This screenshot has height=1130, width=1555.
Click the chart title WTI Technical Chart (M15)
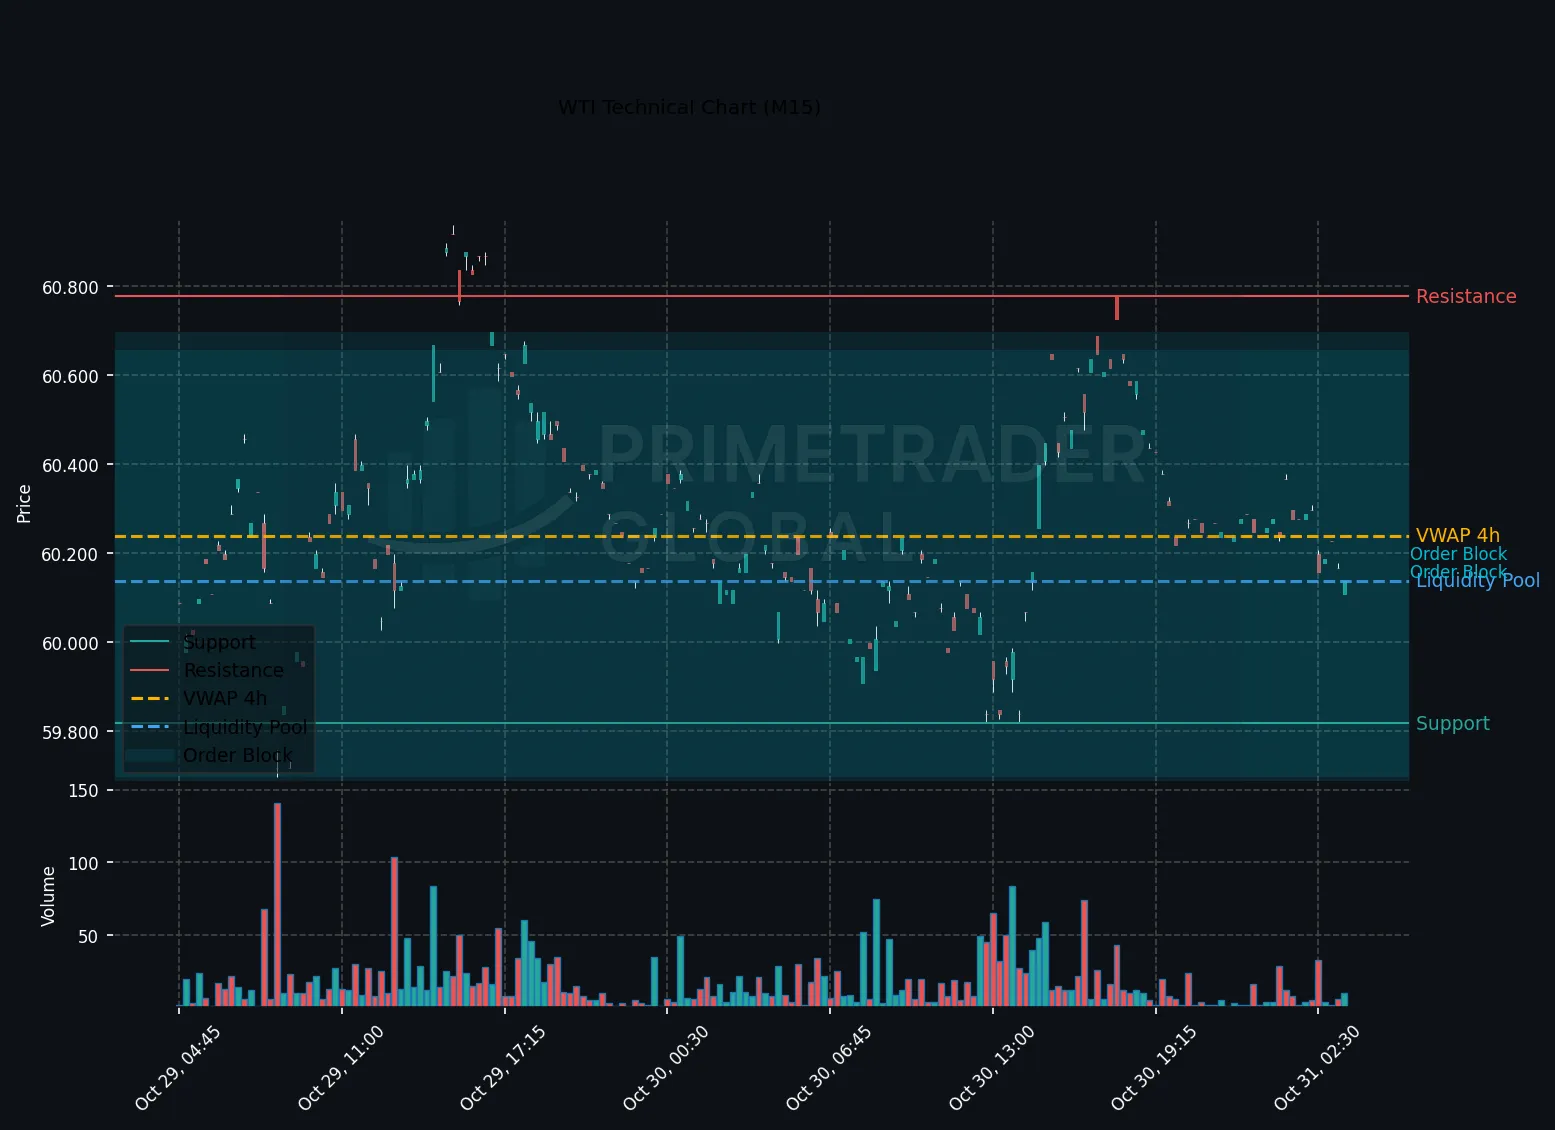[x=689, y=107]
